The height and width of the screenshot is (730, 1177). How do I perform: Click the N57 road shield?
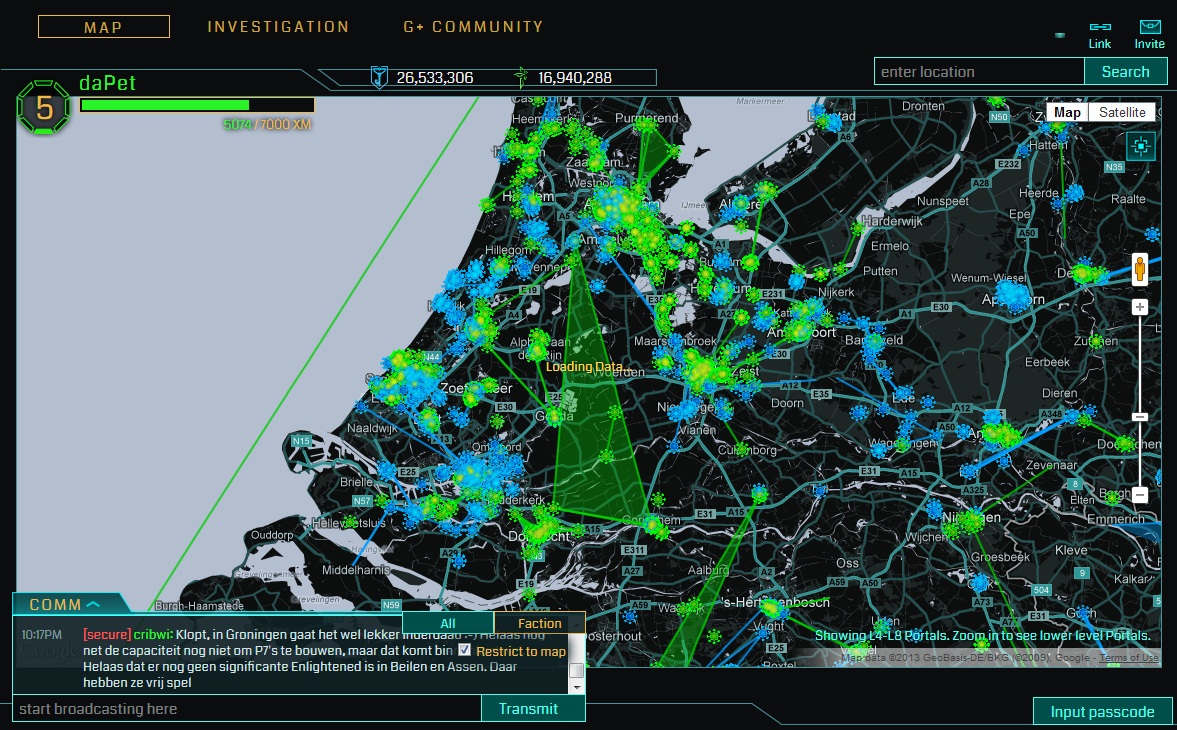click(x=362, y=500)
